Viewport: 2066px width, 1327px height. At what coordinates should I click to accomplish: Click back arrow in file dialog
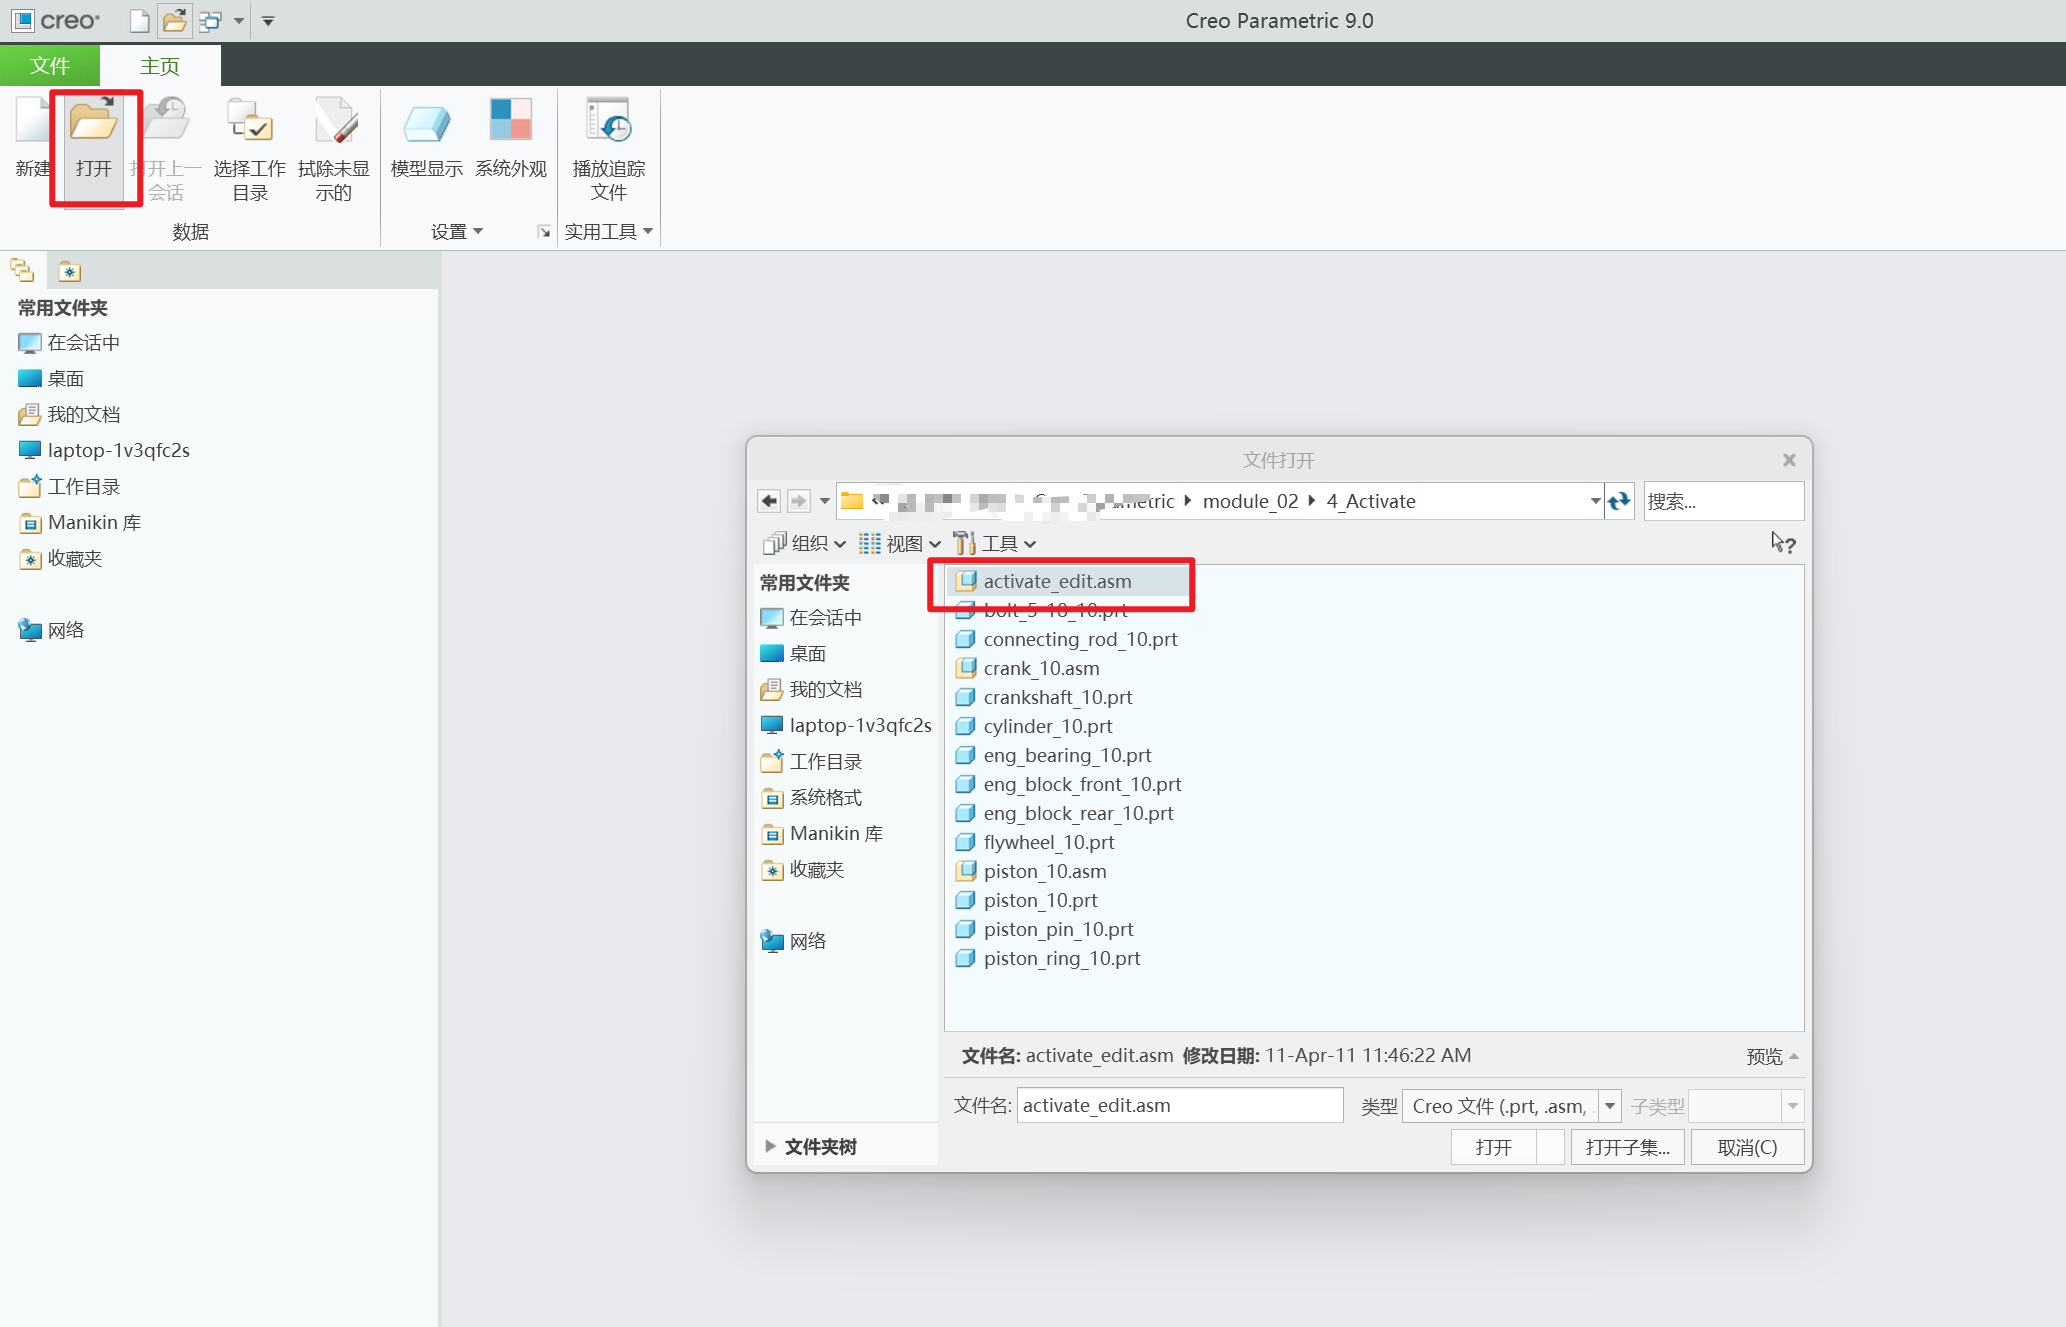pos(768,501)
